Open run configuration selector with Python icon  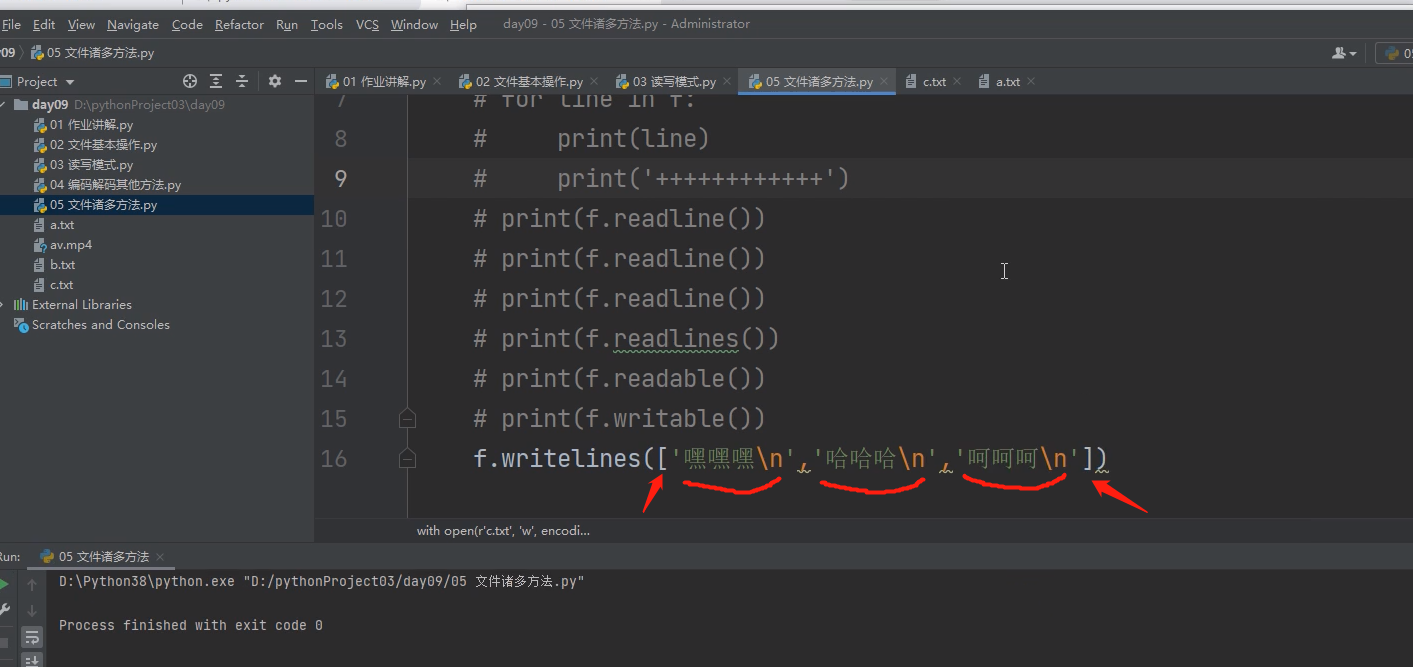click(x=1394, y=53)
